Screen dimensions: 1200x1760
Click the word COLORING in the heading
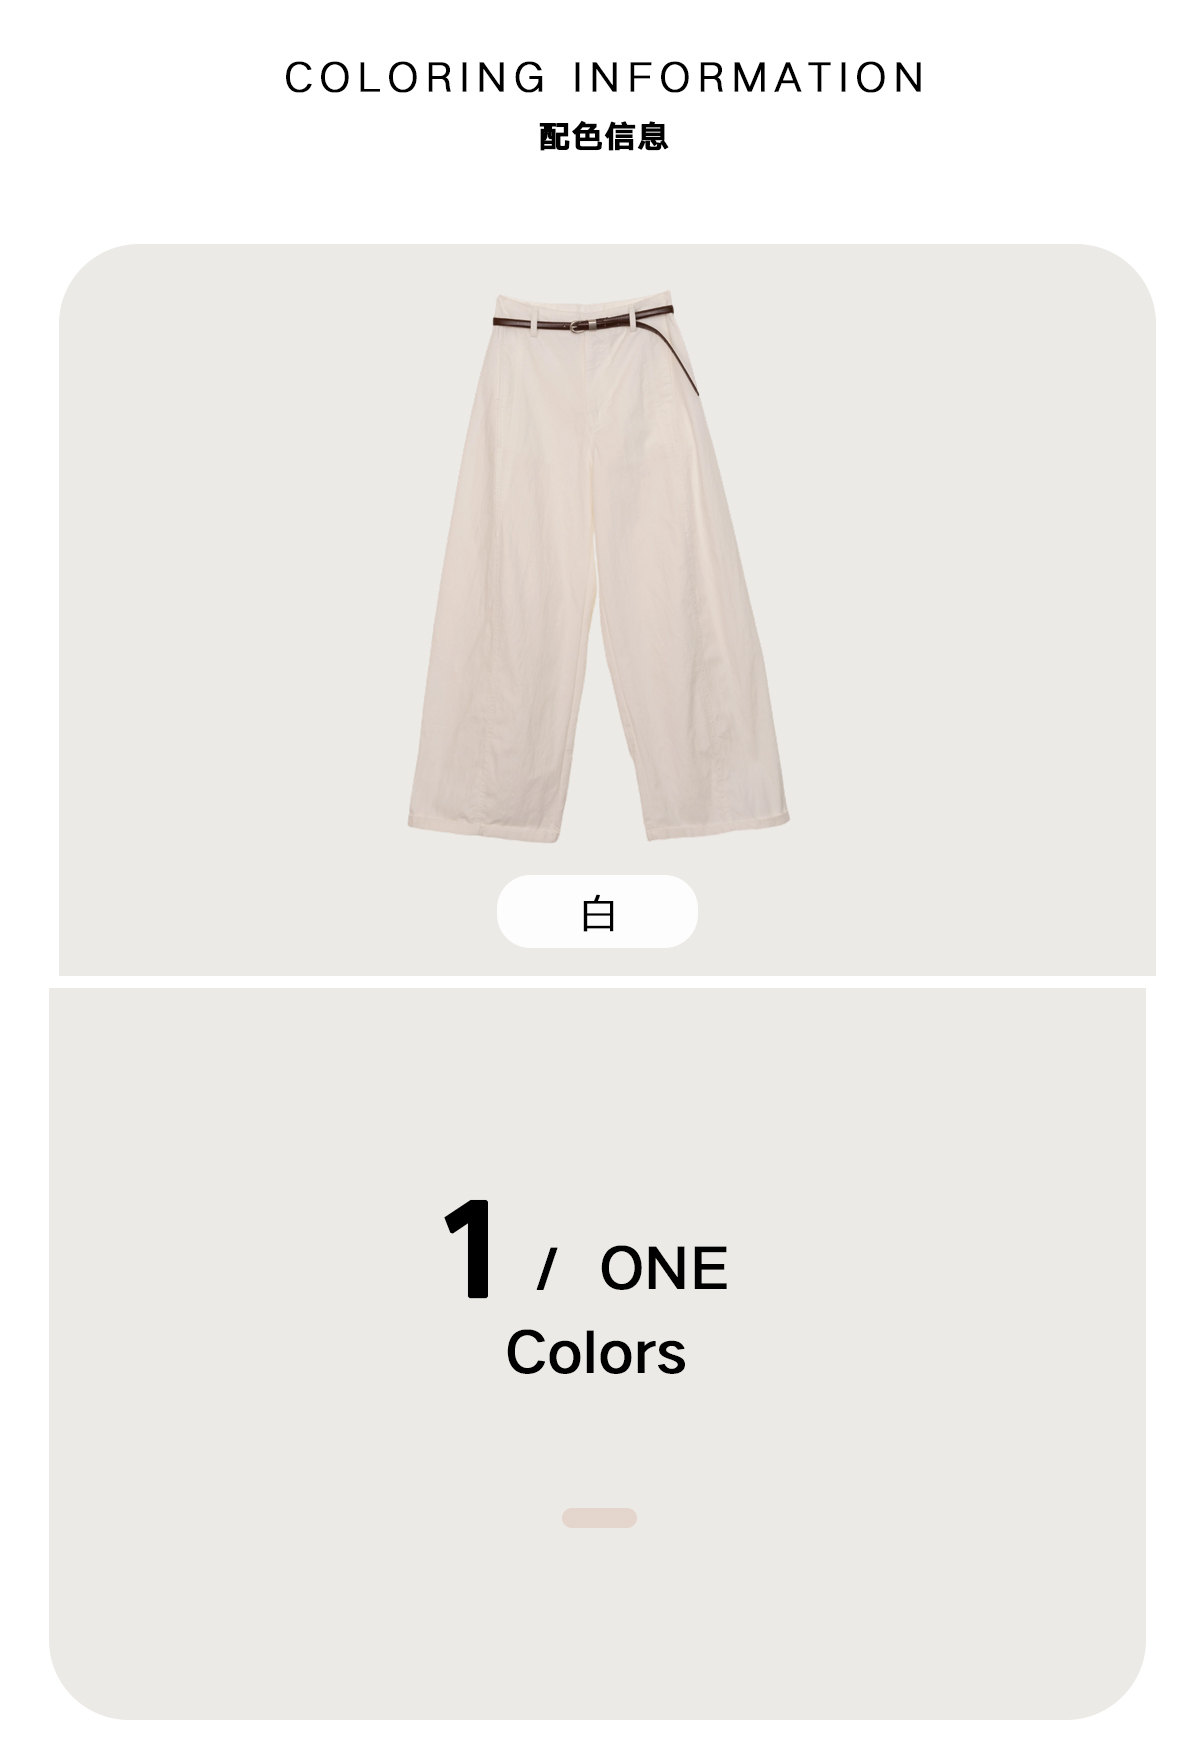(415, 78)
